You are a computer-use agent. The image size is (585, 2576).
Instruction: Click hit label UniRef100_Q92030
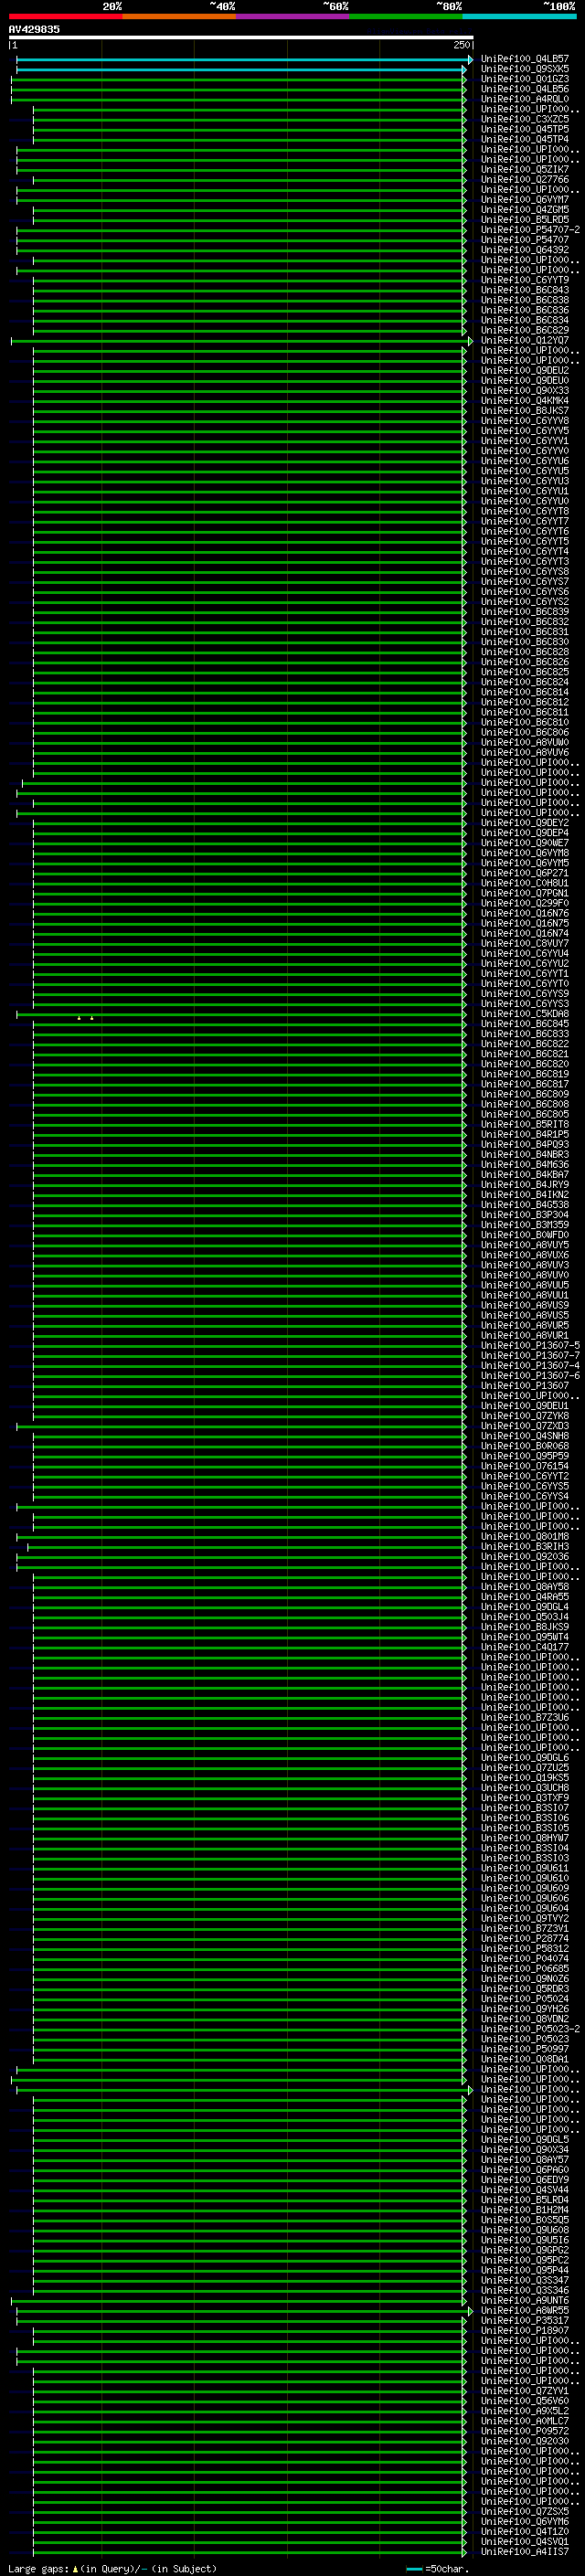tap(525, 2441)
